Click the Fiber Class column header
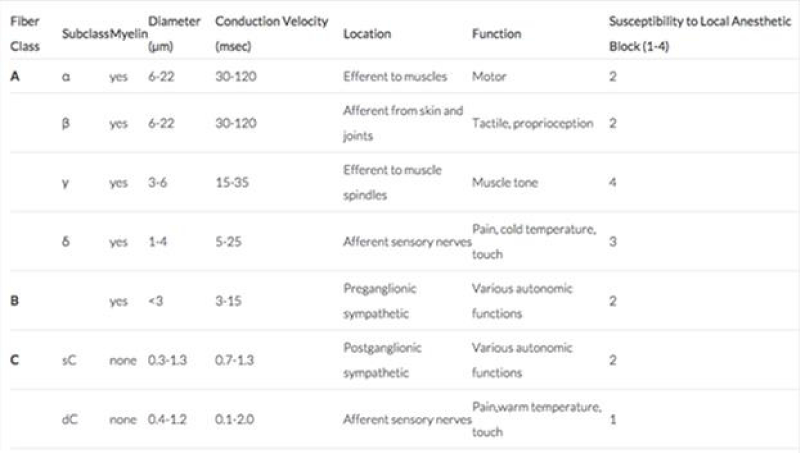This screenshot has height=453, width=800. 25,34
